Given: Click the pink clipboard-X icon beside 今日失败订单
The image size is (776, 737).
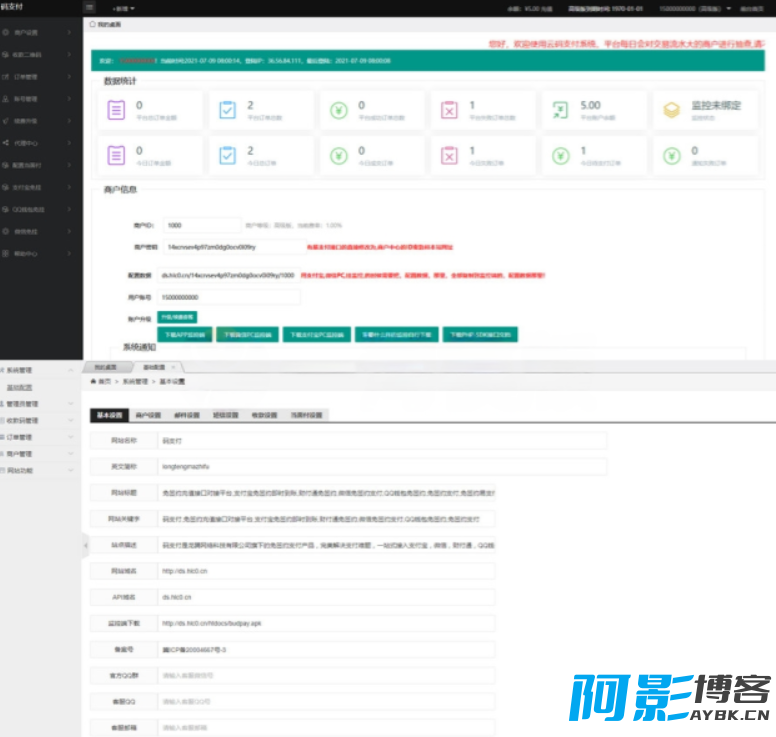Looking at the screenshot, I should point(449,155).
